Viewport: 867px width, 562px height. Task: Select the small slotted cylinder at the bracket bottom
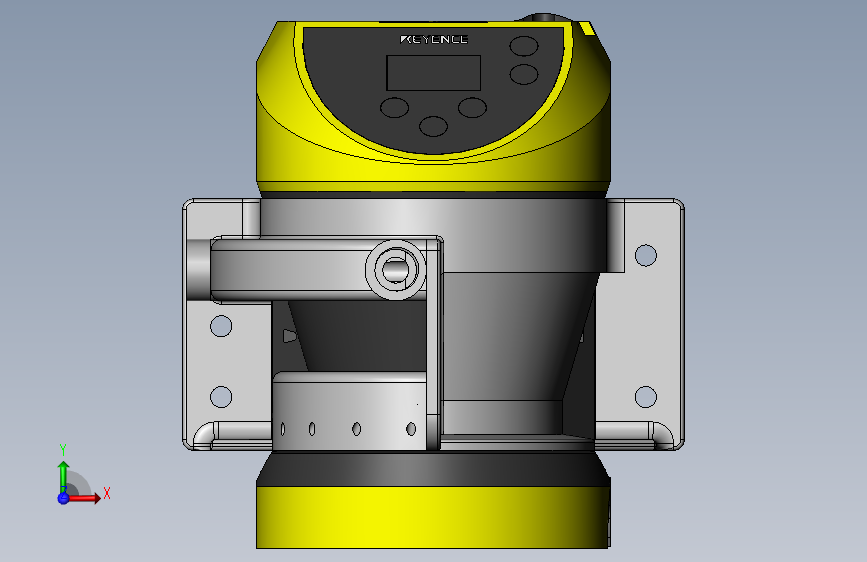tap(349, 410)
